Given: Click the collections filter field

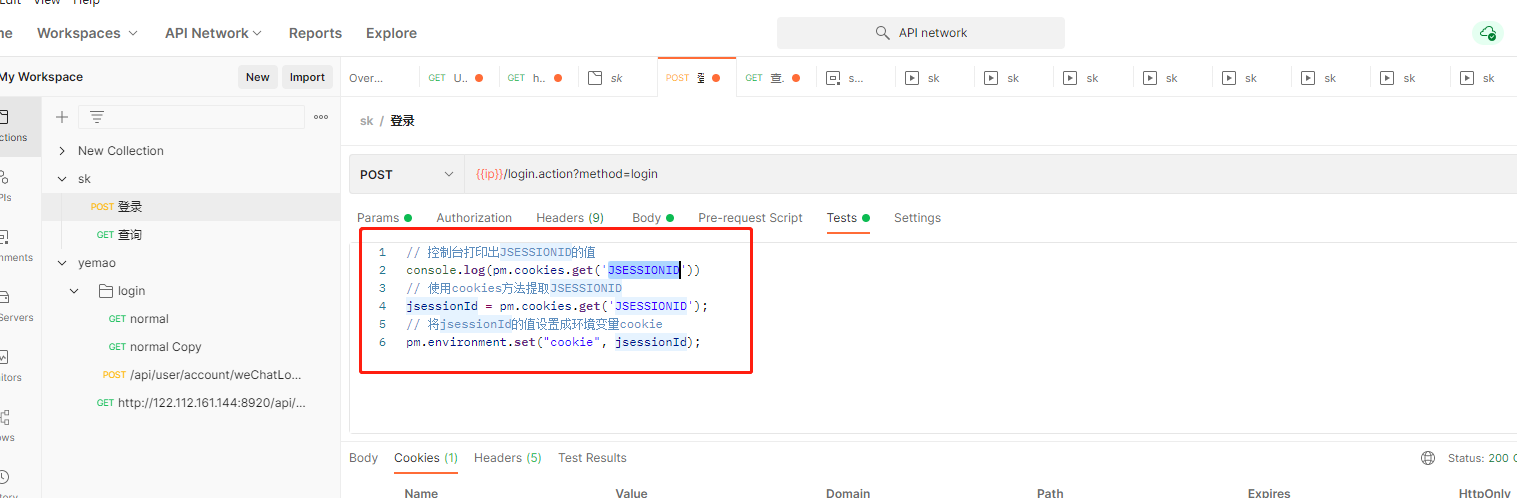Looking at the screenshot, I should click(x=191, y=117).
